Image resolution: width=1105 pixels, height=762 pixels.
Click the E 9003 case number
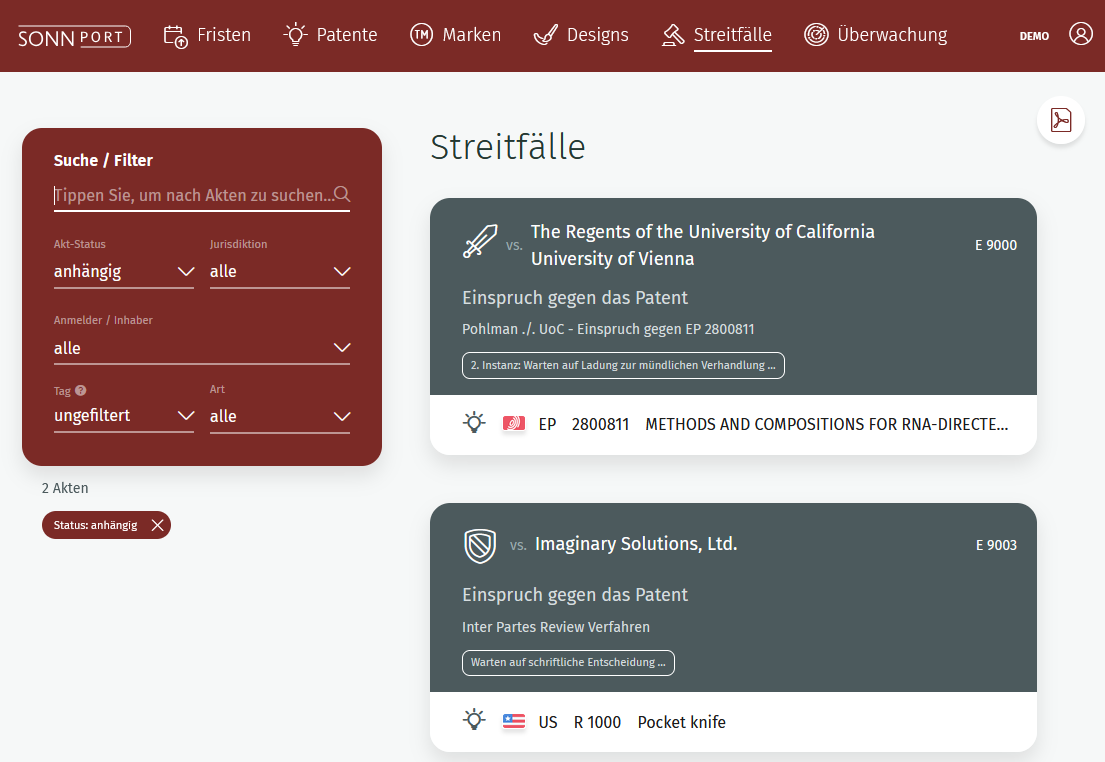996,545
